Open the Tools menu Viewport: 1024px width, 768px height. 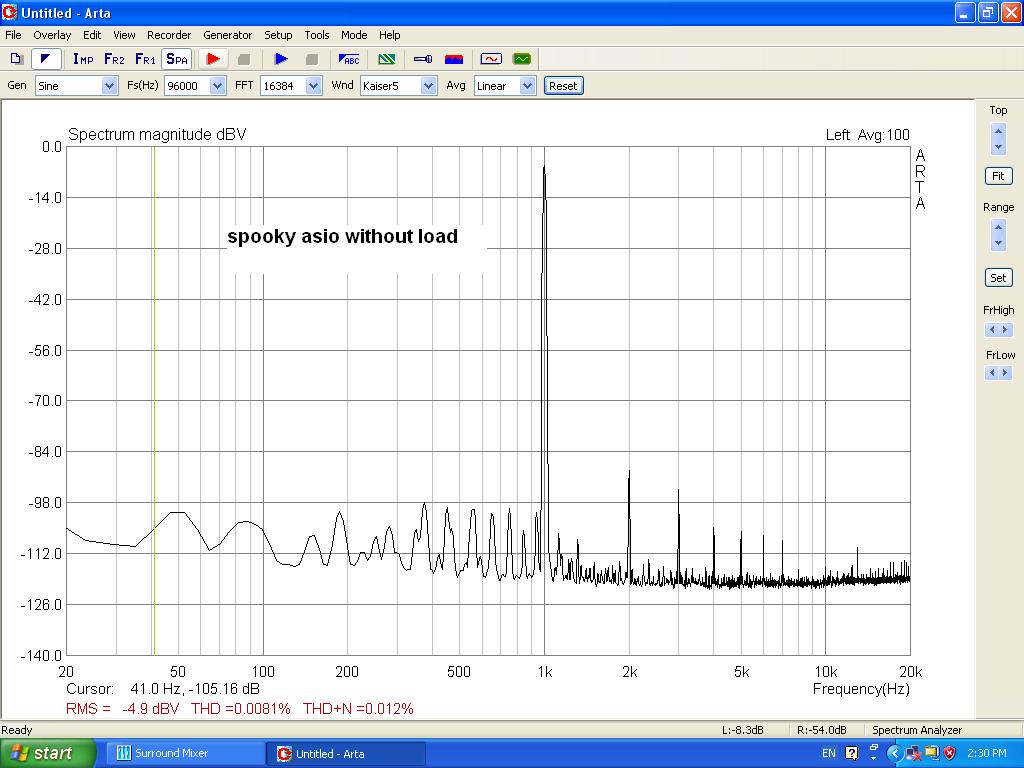[x=317, y=35]
